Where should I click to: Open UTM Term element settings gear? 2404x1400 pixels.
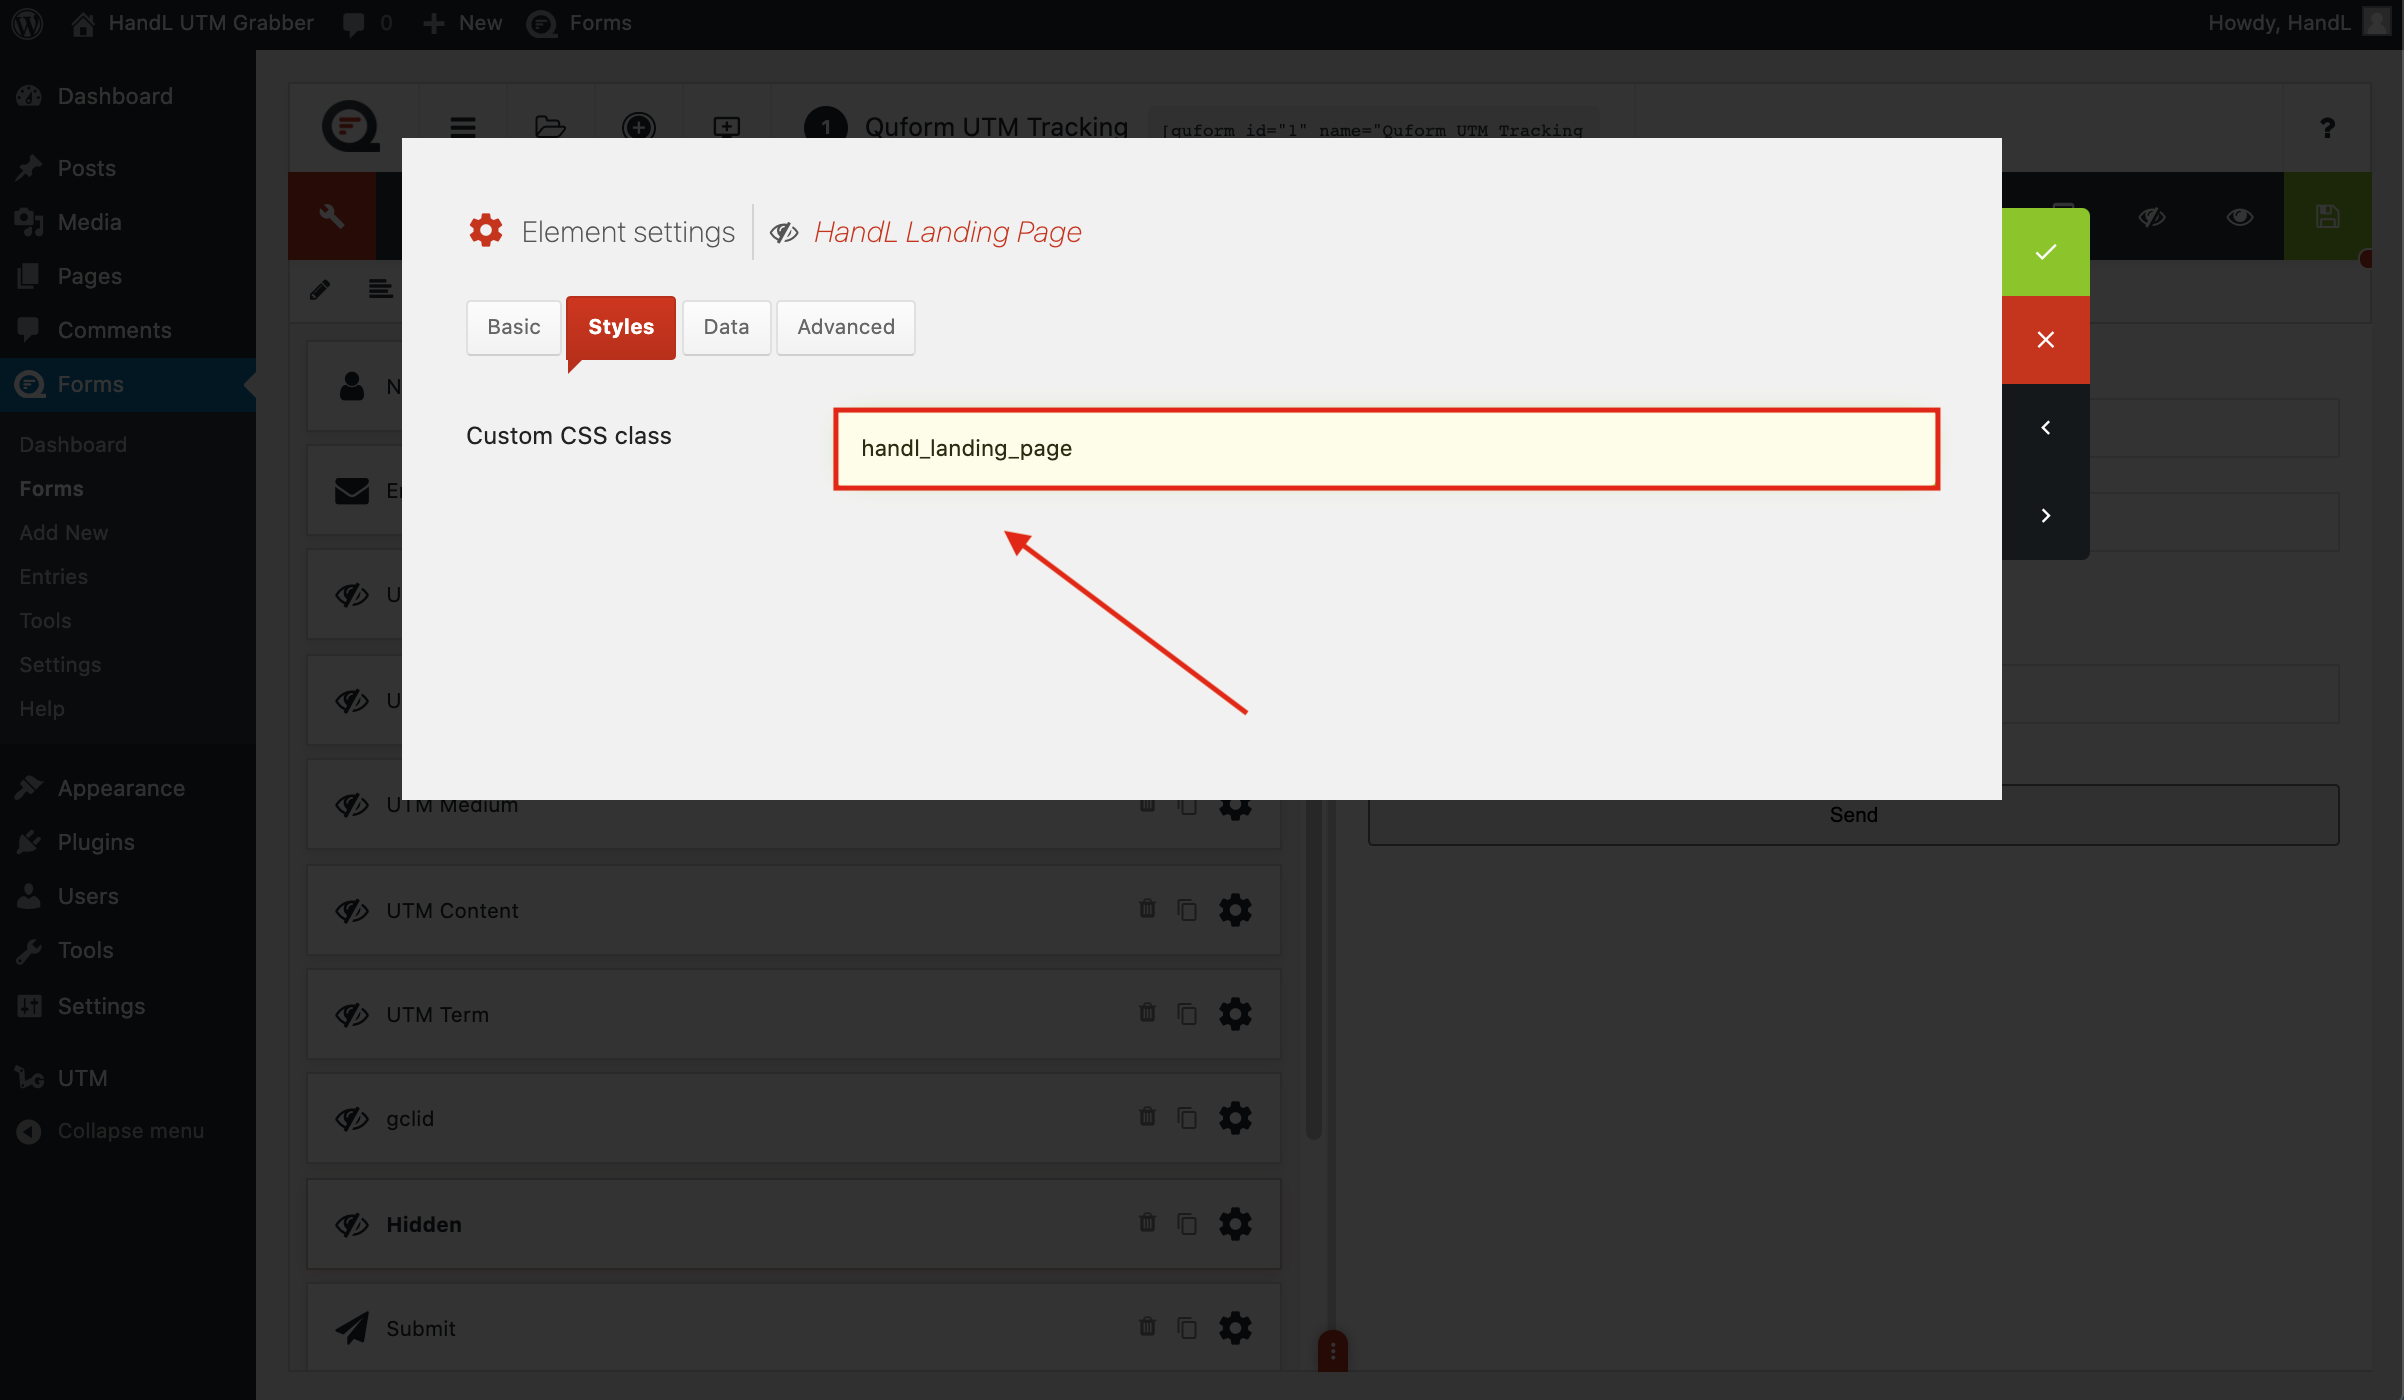tap(1235, 1014)
